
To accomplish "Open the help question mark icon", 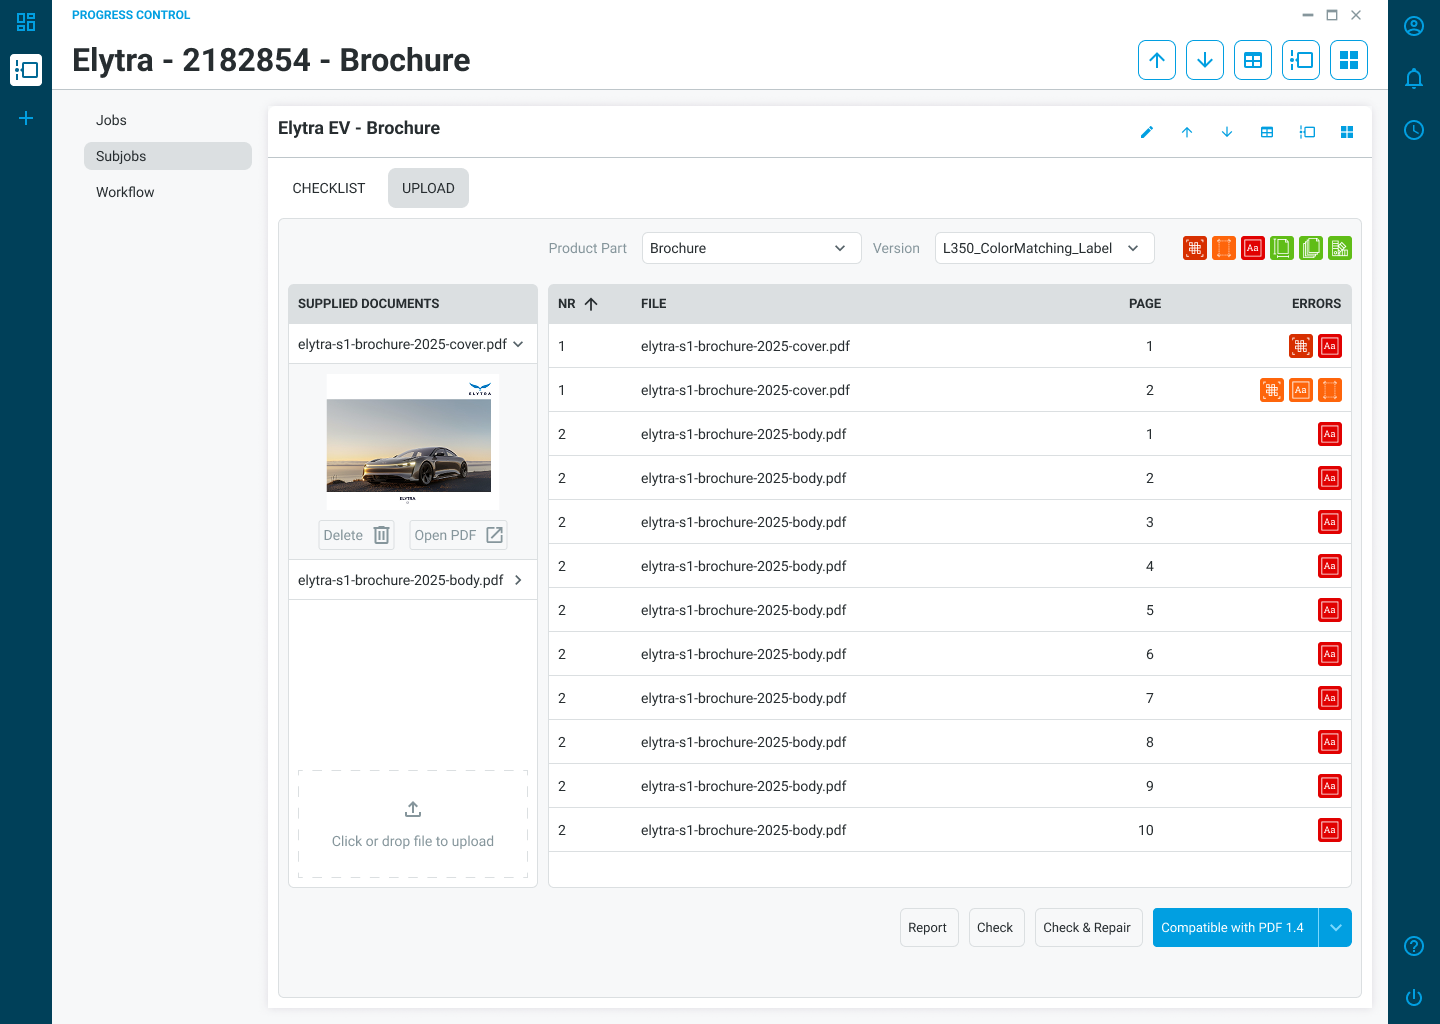I will [x=1414, y=946].
